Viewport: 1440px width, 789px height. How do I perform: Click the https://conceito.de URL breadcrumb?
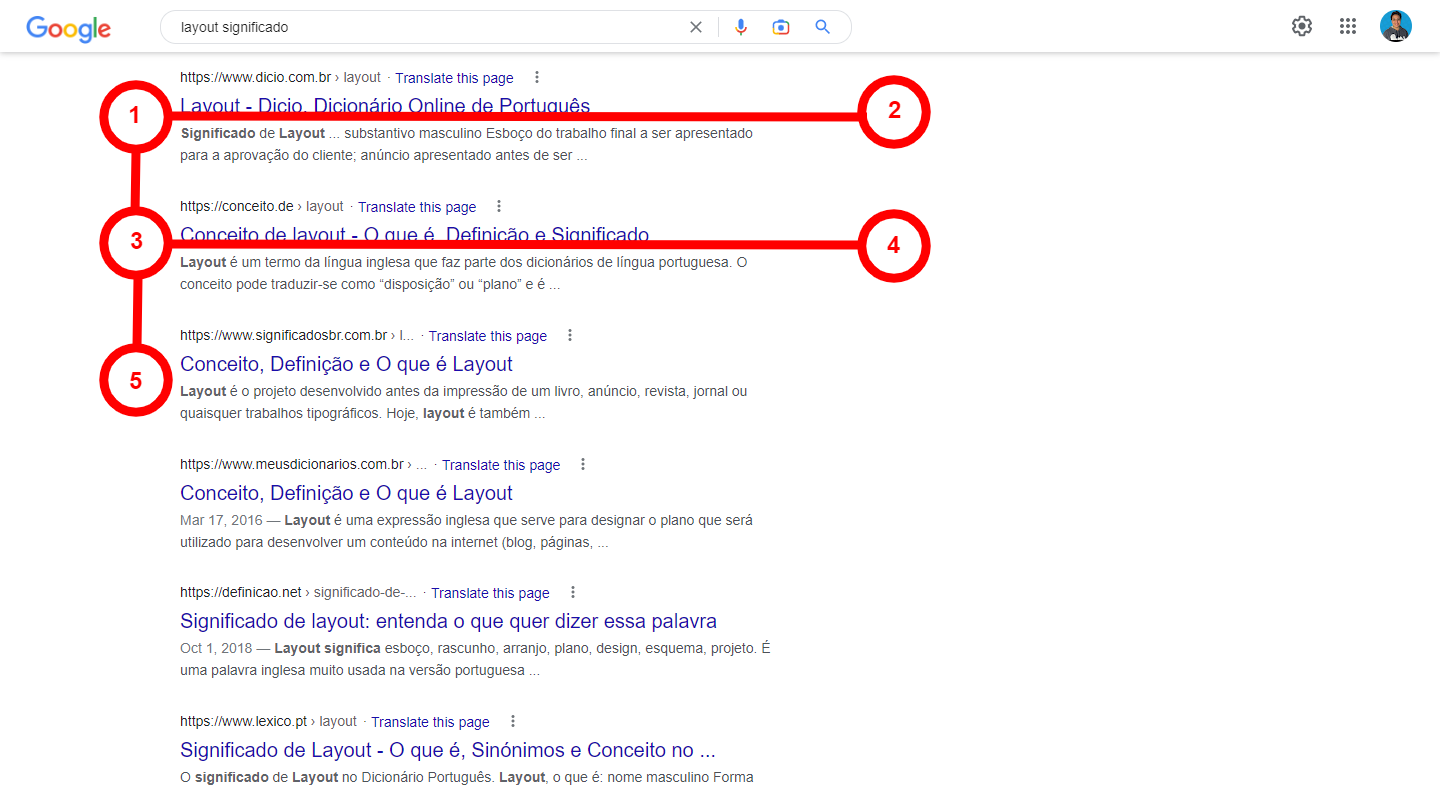click(262, 206)
